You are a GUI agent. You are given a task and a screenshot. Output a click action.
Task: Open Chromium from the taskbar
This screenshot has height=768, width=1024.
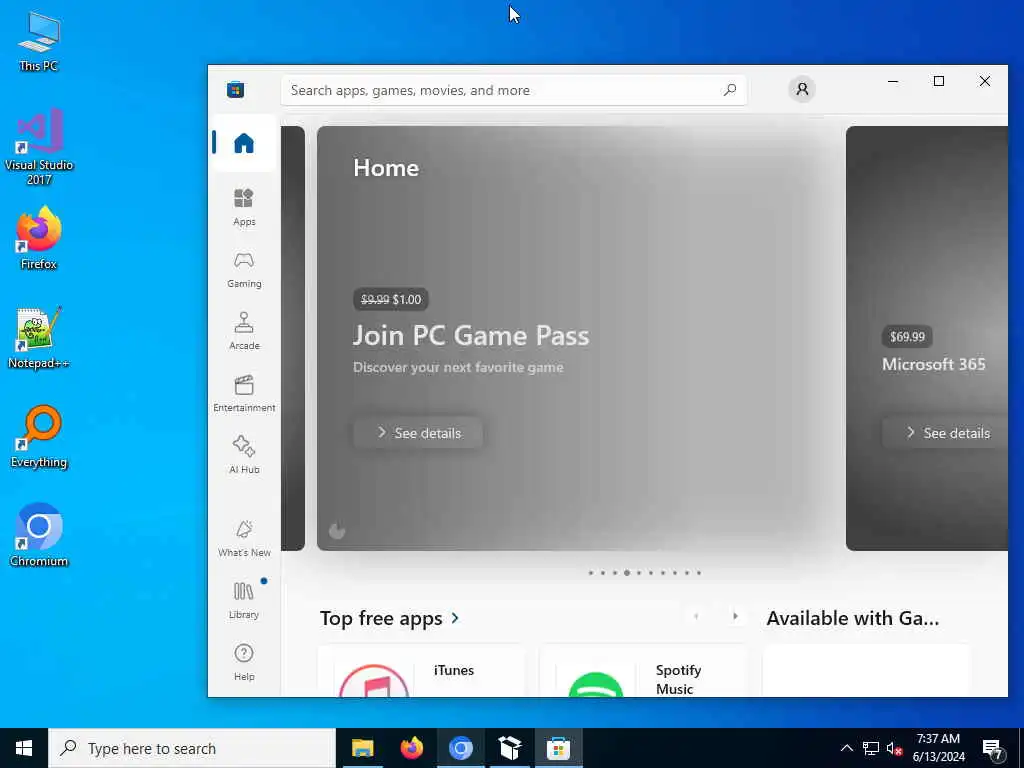tap(460, 748)
